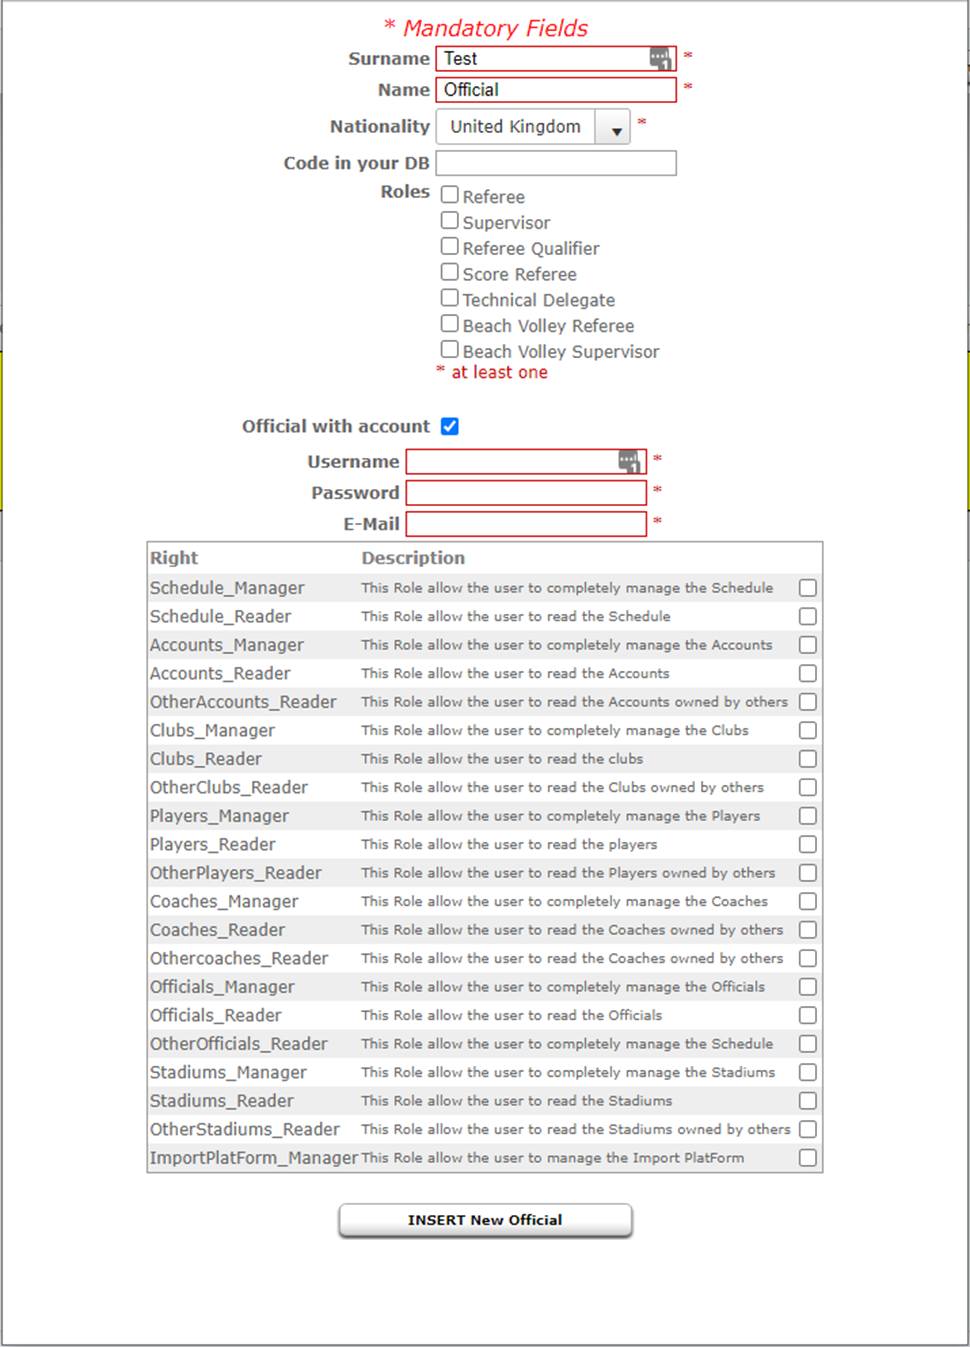Tick the Officials_Reader checkbox
The height and width of the screenshot is (1347, 970).
pyautogui.click(x=808, y=1015)
